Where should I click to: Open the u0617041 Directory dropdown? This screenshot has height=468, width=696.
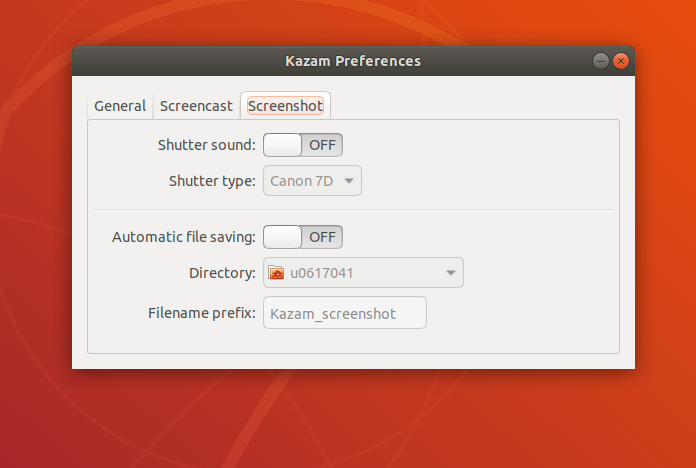pyautogui.click(x=364, y=273)
